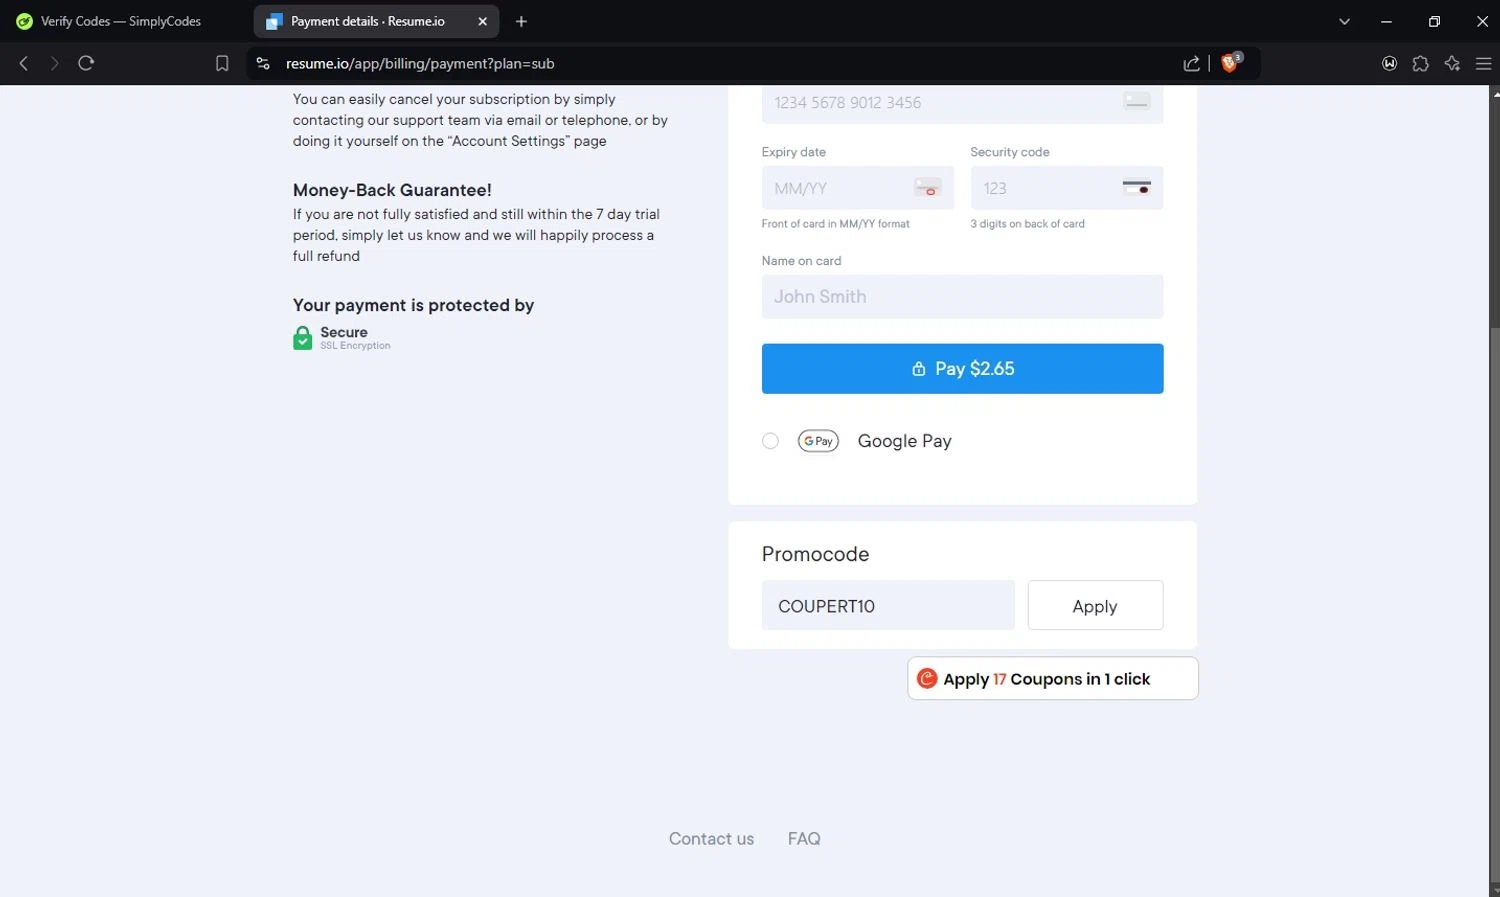Click the share page icon
The height and width of the screenshot is (897, 1500).
[1191, 63]
